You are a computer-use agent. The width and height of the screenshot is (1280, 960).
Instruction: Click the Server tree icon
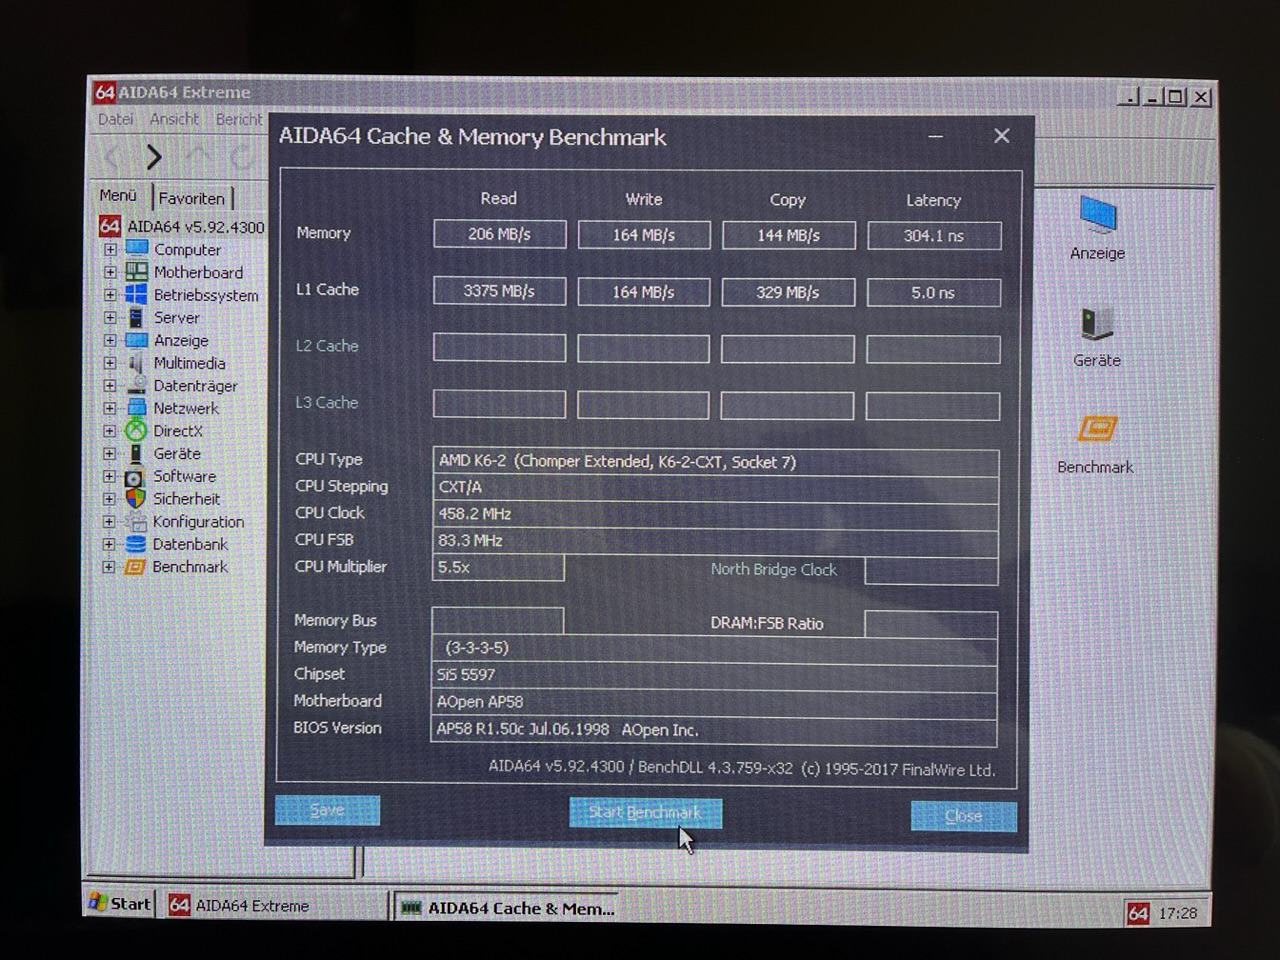coord(137,317)
